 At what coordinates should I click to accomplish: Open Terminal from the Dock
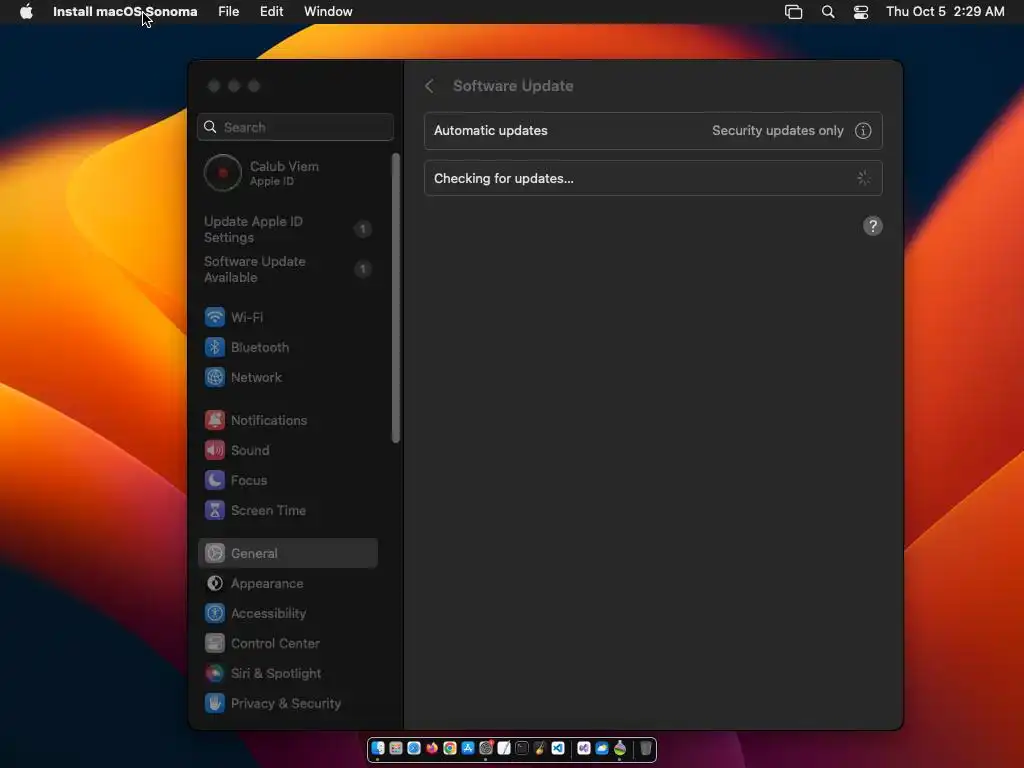pyautogui.click(x=522, y=748)
